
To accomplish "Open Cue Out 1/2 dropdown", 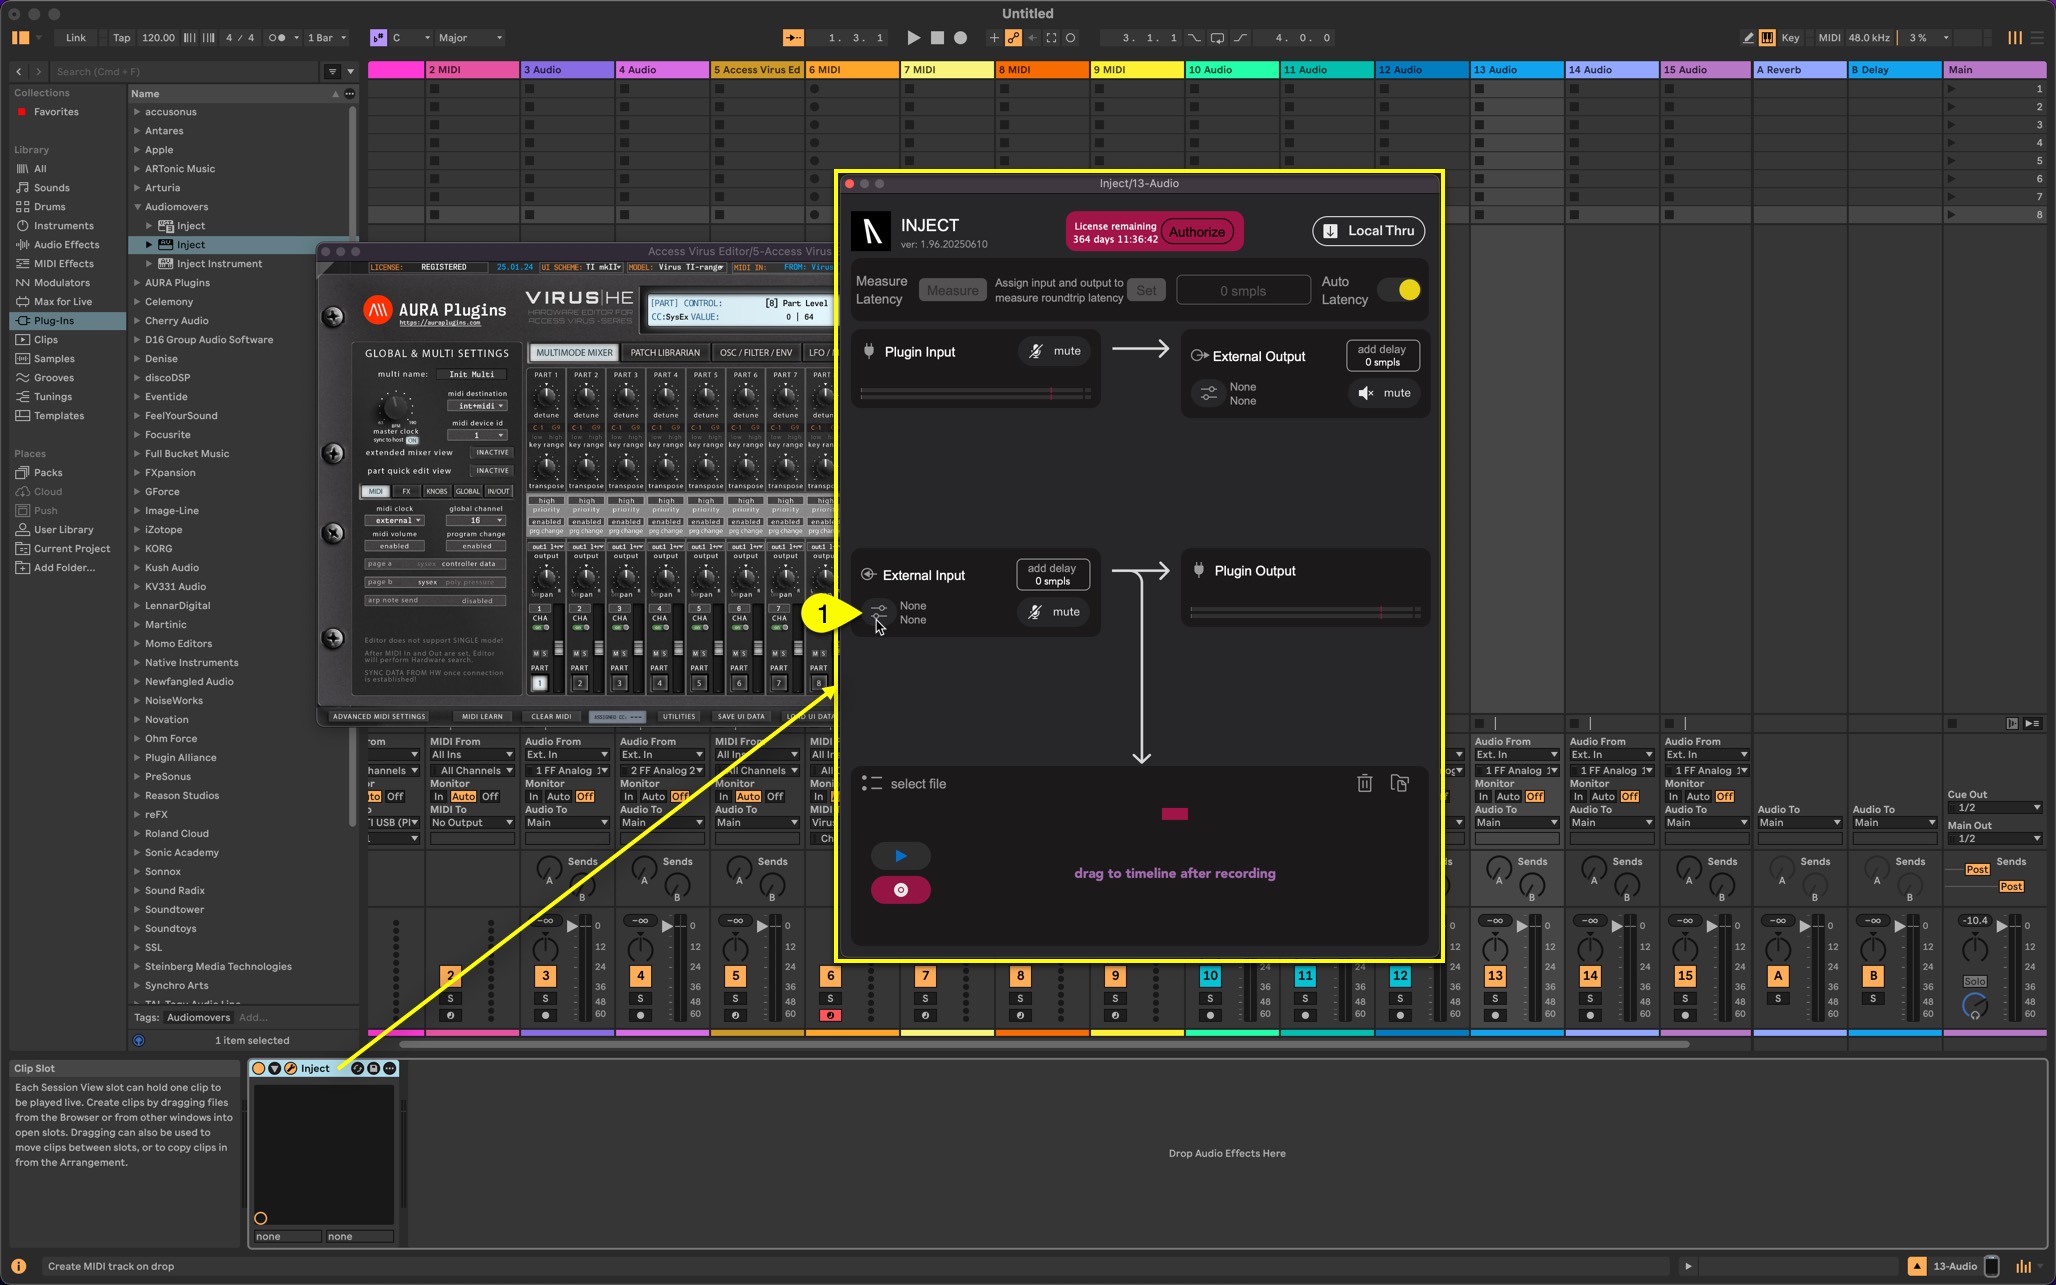I will click(x=1994, y=808).
